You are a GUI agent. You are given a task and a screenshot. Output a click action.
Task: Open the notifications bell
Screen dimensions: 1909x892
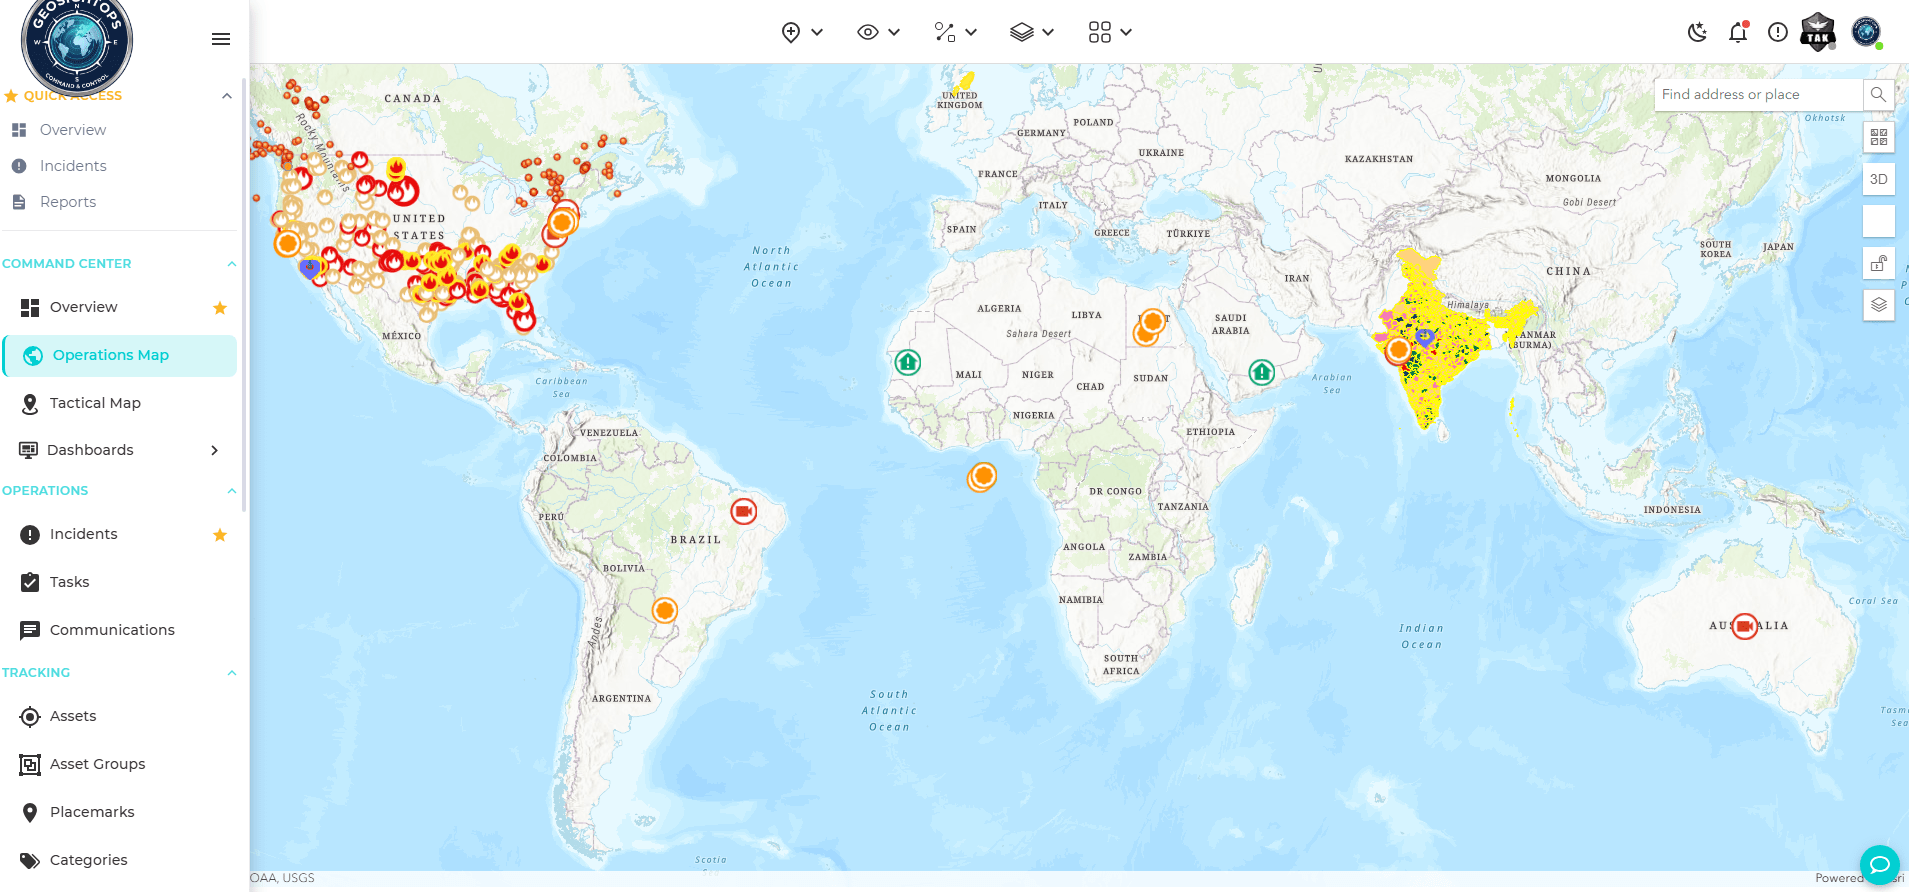[1737, 33]
